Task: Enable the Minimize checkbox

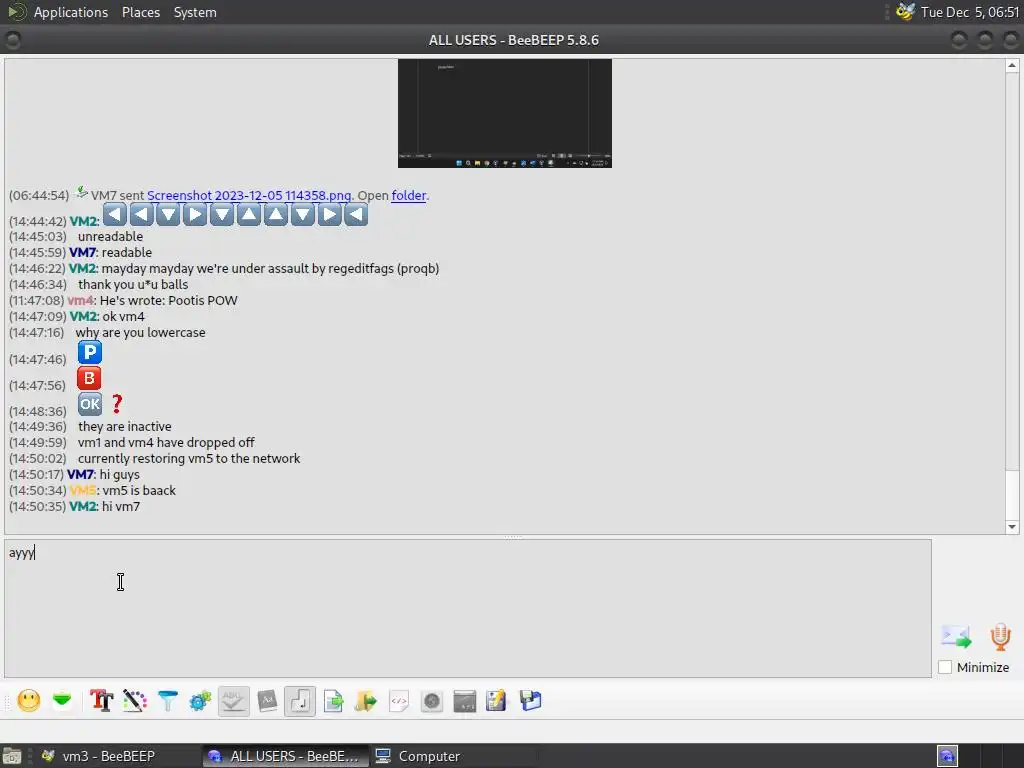Action: [x=945, y=667]
